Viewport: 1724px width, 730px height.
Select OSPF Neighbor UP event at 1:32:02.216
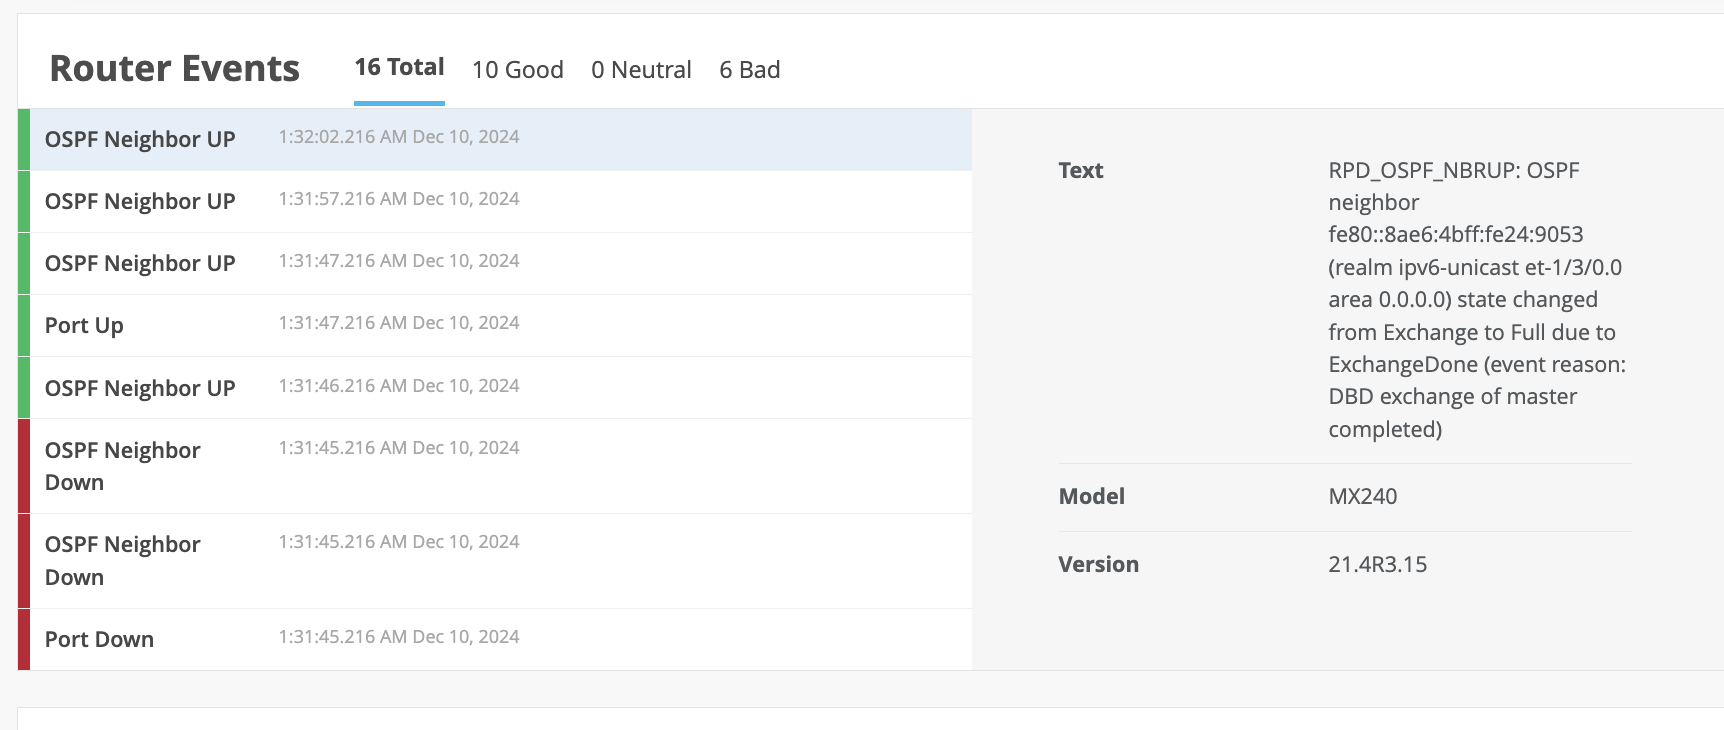tap(500, 139)
